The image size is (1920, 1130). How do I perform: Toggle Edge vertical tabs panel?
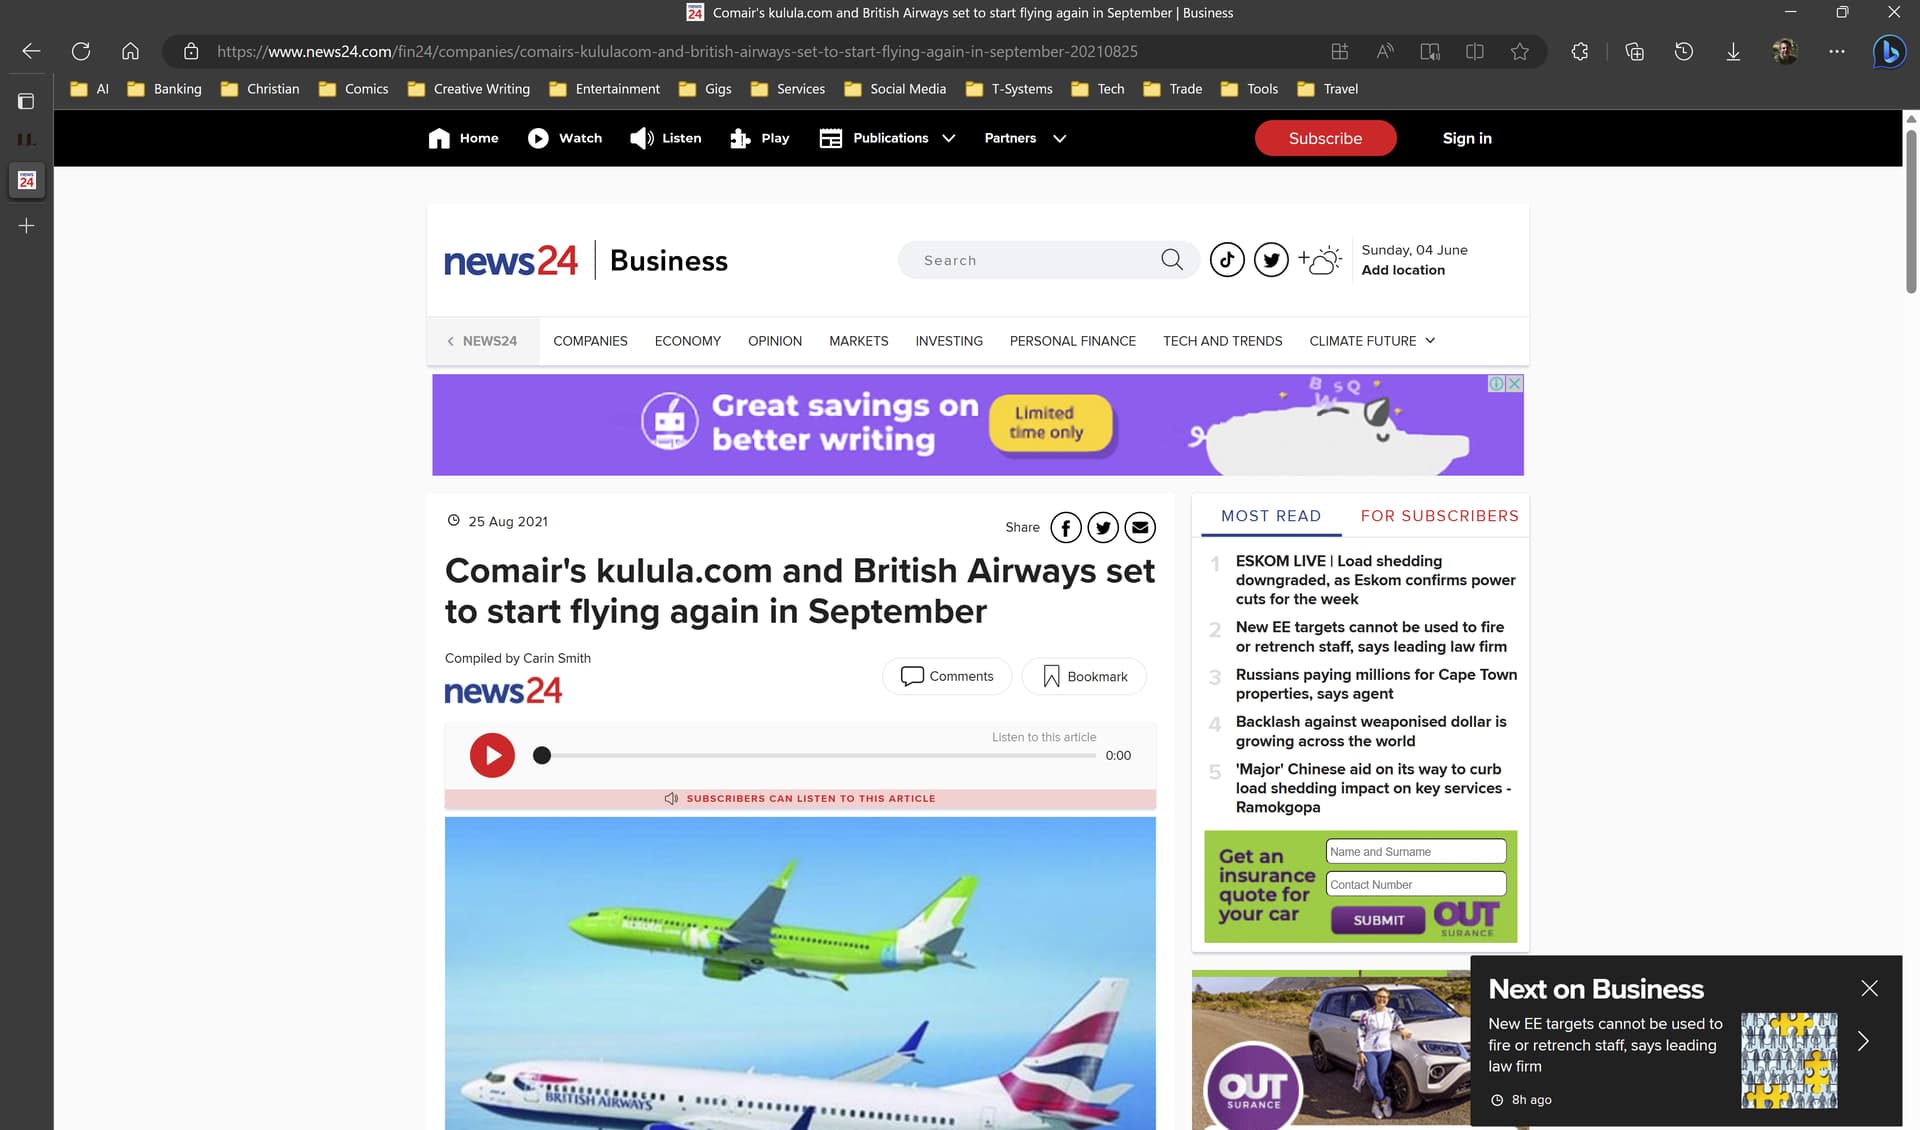coord(26,101)
